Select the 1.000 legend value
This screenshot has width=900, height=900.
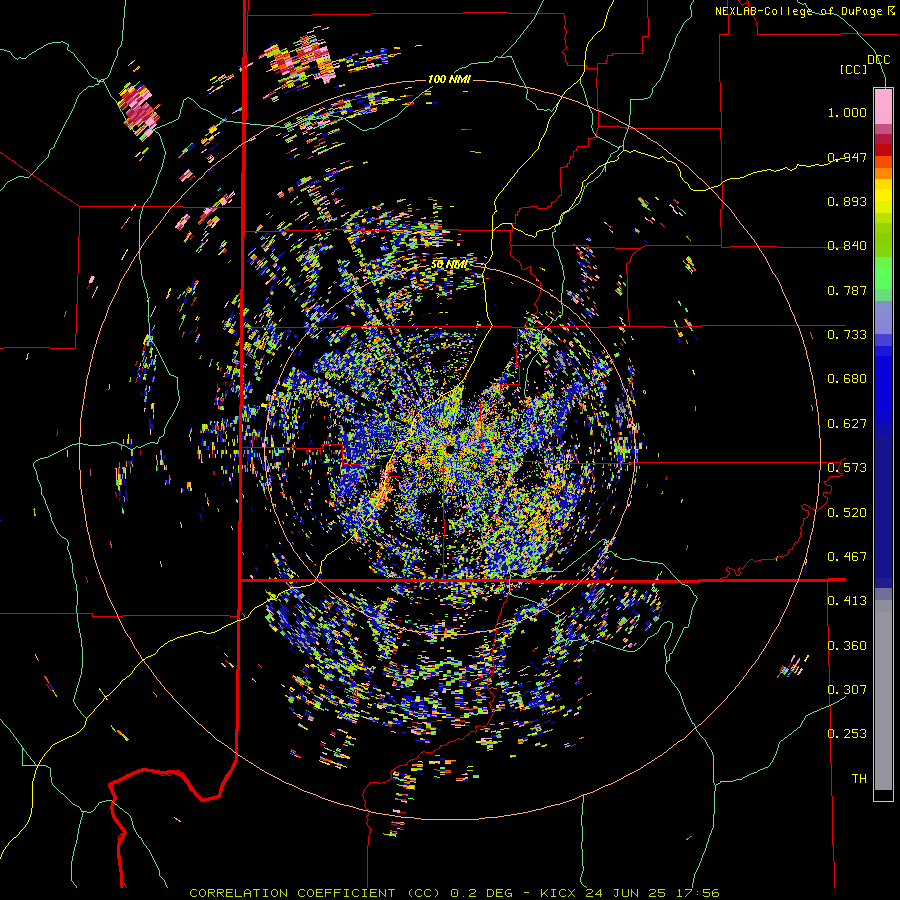point(847,112)
